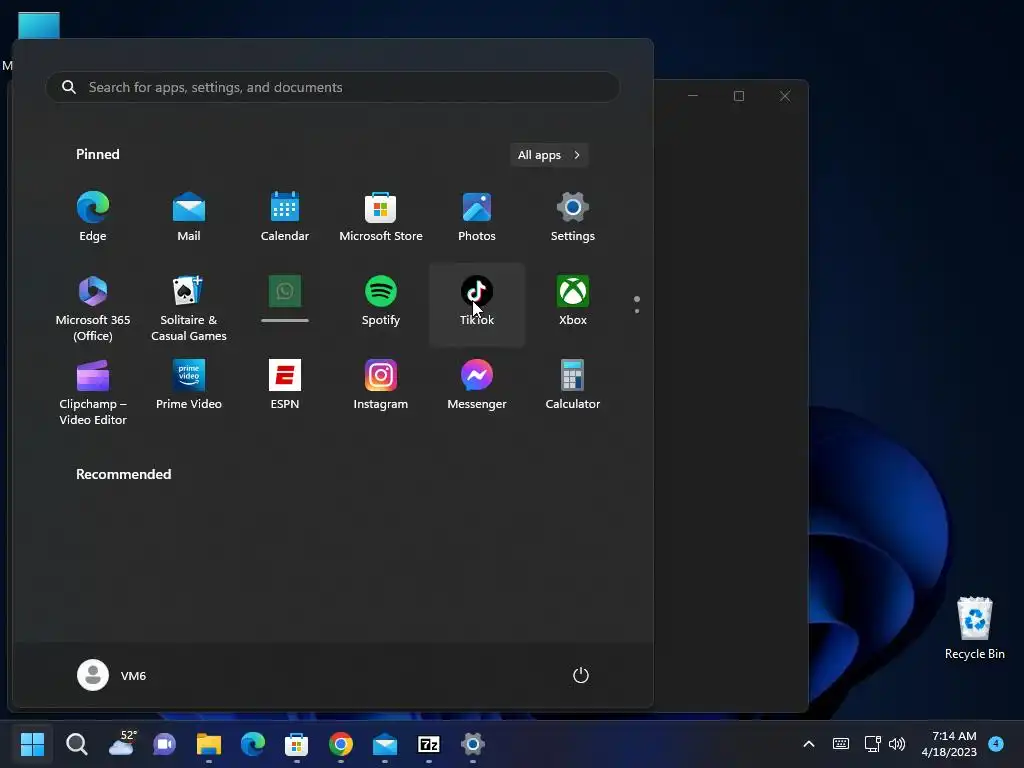Show hidden system tray icons
The image size is (1024, 768).
pyautogui.click(x=808, y=744)
